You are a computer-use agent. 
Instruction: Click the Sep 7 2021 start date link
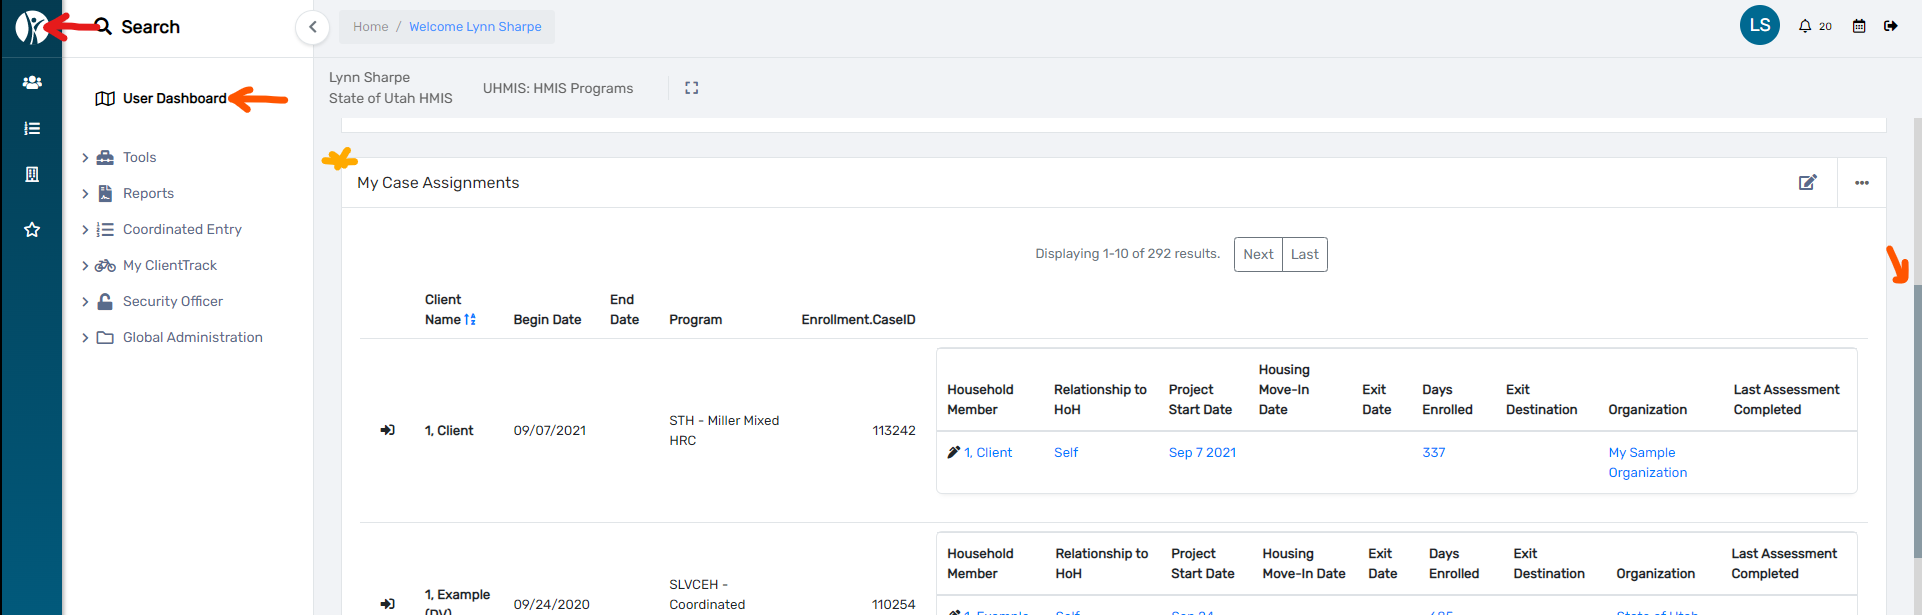tap(1202, 452)
